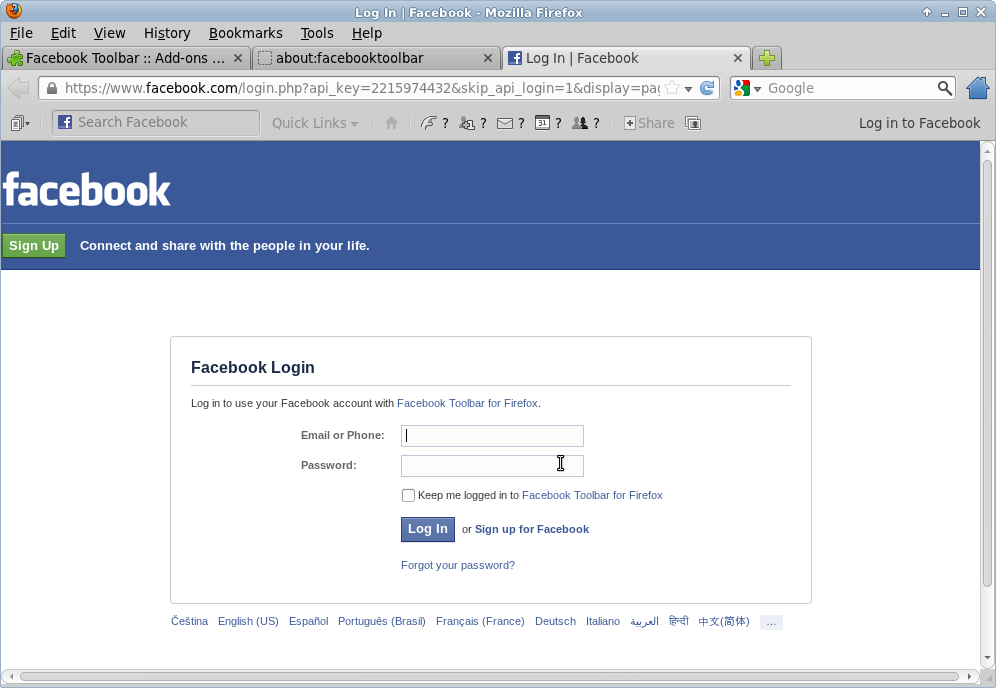Viewport: 996px width, 688px height.
Task: Focus the Password field
Action: [492, 466]
